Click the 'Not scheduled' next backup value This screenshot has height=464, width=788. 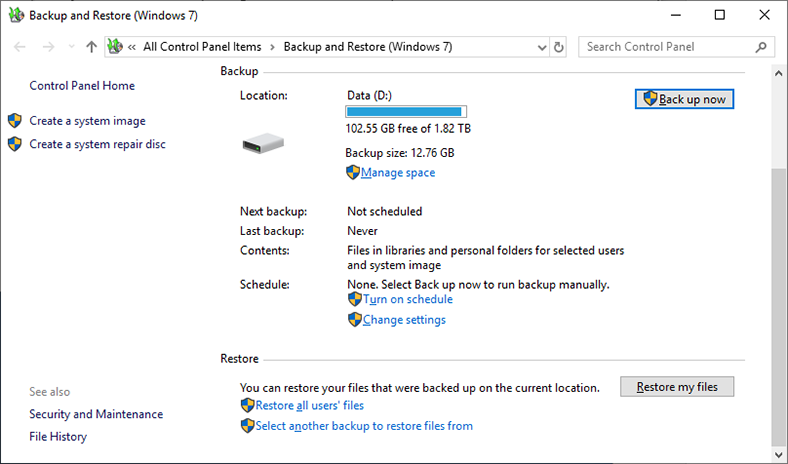[x=384, y=212]
